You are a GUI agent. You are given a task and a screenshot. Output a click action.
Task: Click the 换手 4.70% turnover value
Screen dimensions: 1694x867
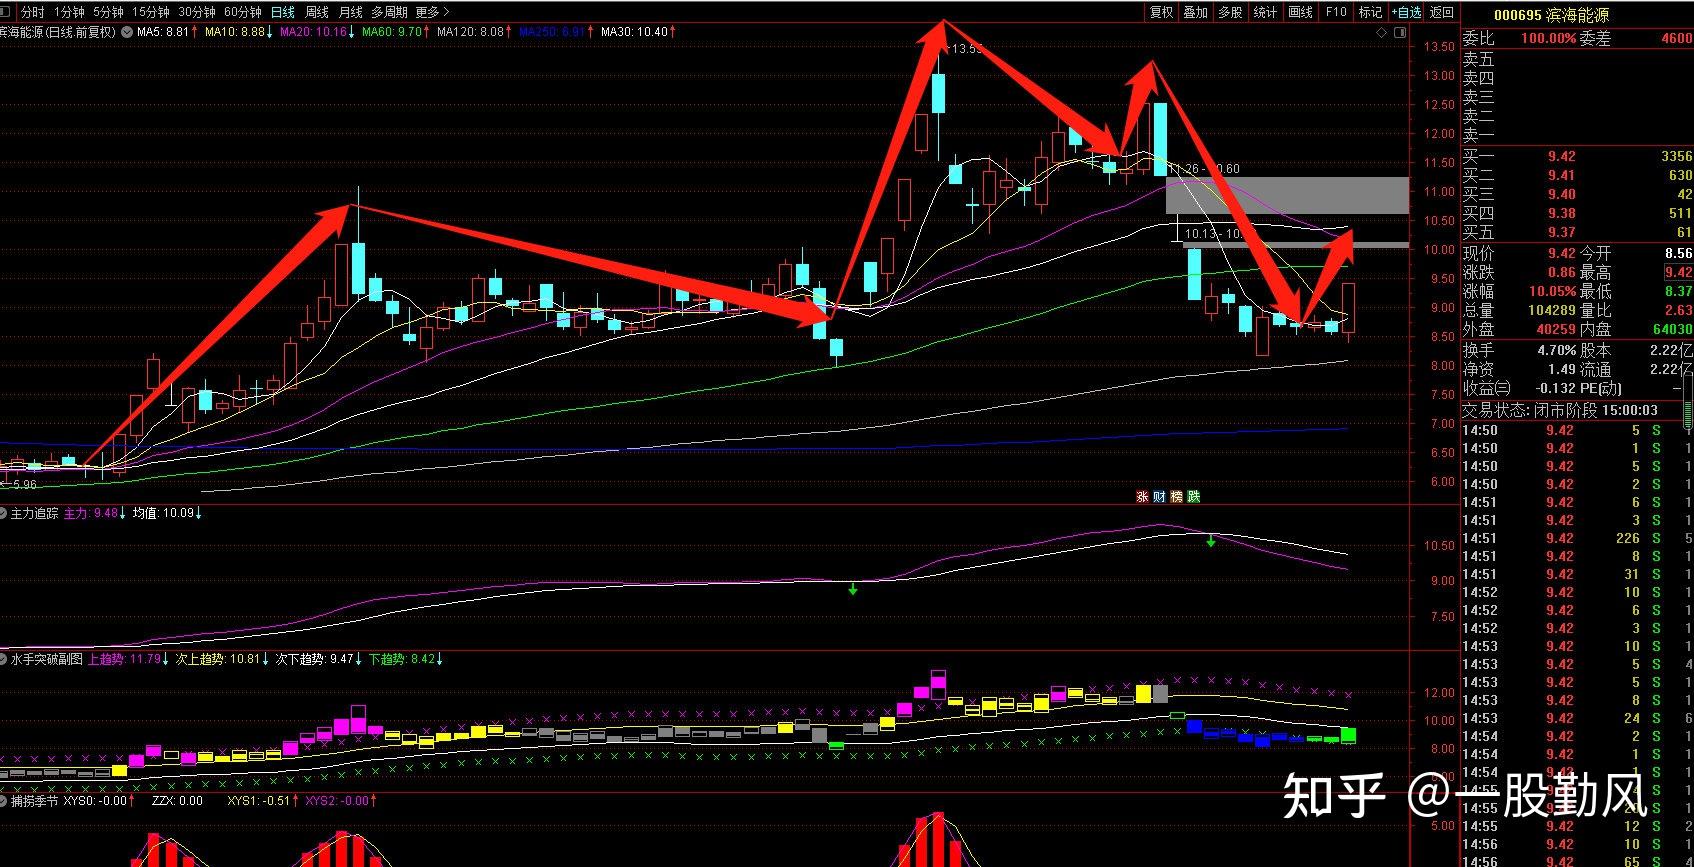coord(1557,350)
